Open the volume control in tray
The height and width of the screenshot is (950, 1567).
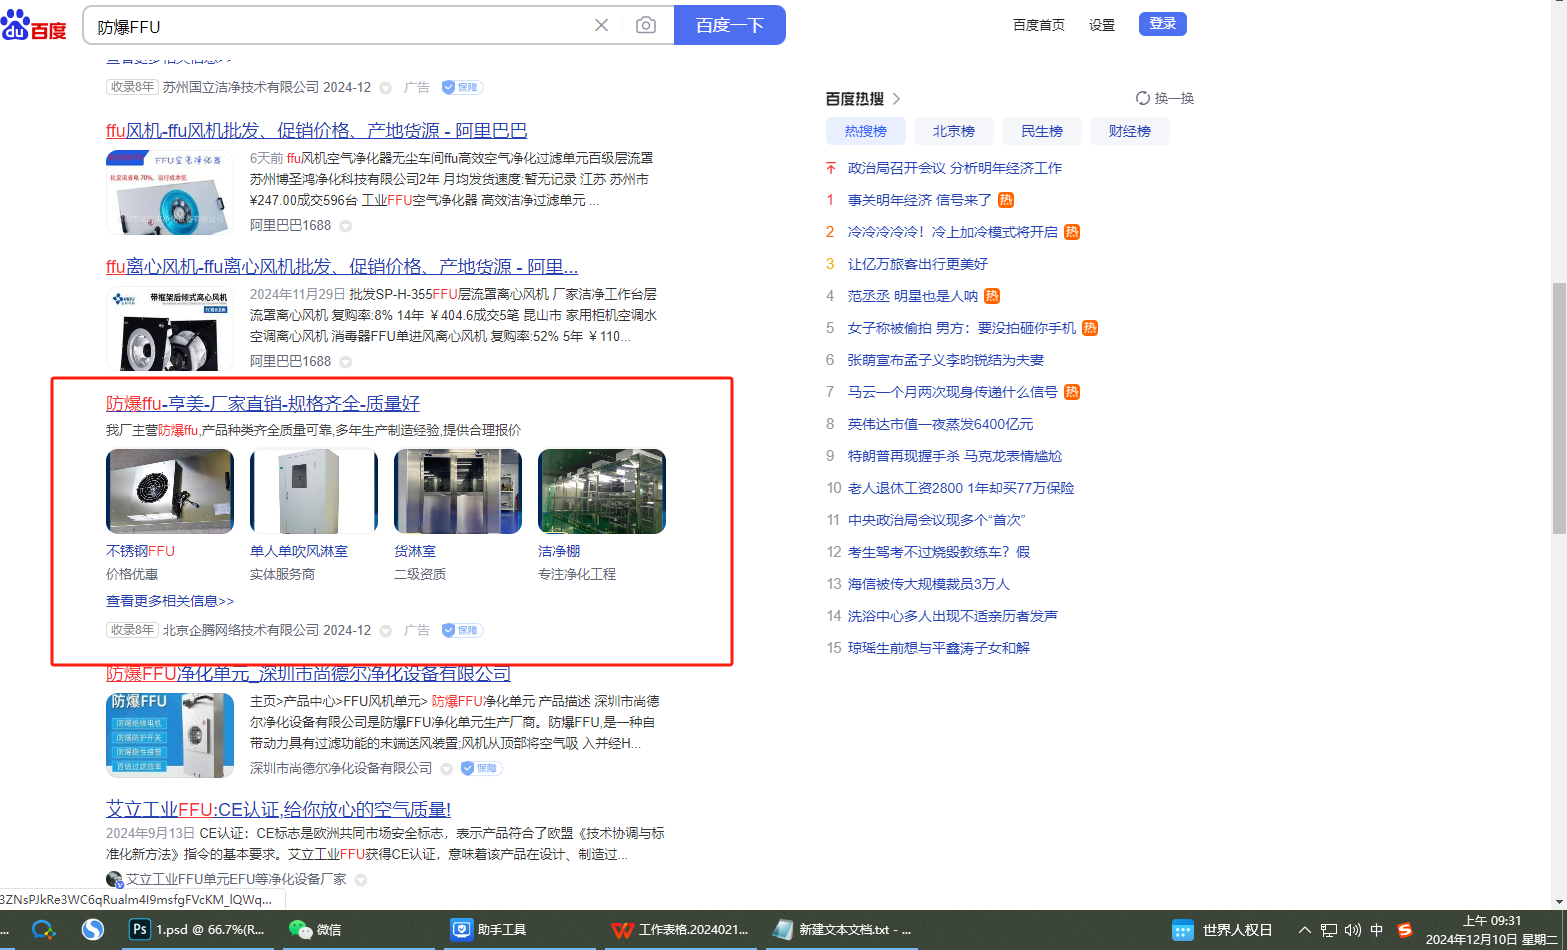click(x=1353, y=930)
